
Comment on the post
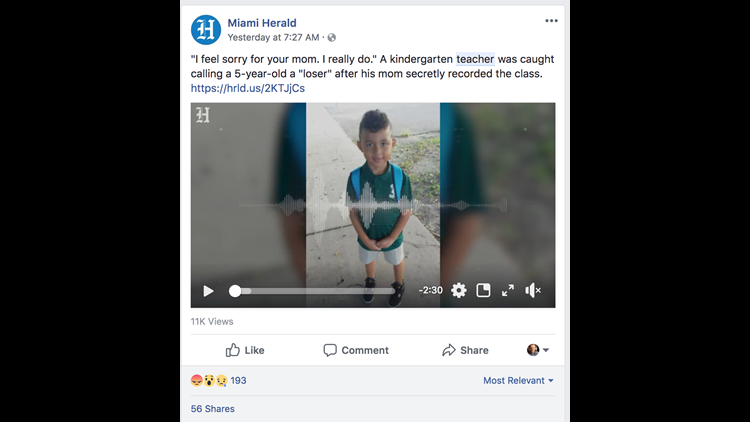(x=356, y=350)
